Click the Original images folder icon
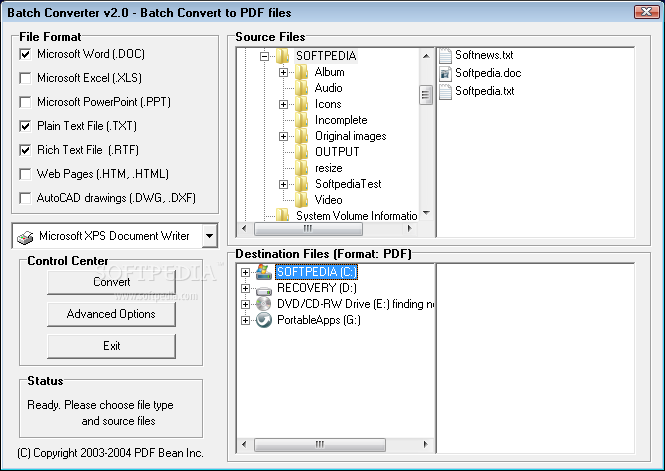This screenshot has height=471, width=665. coord(301,136)
